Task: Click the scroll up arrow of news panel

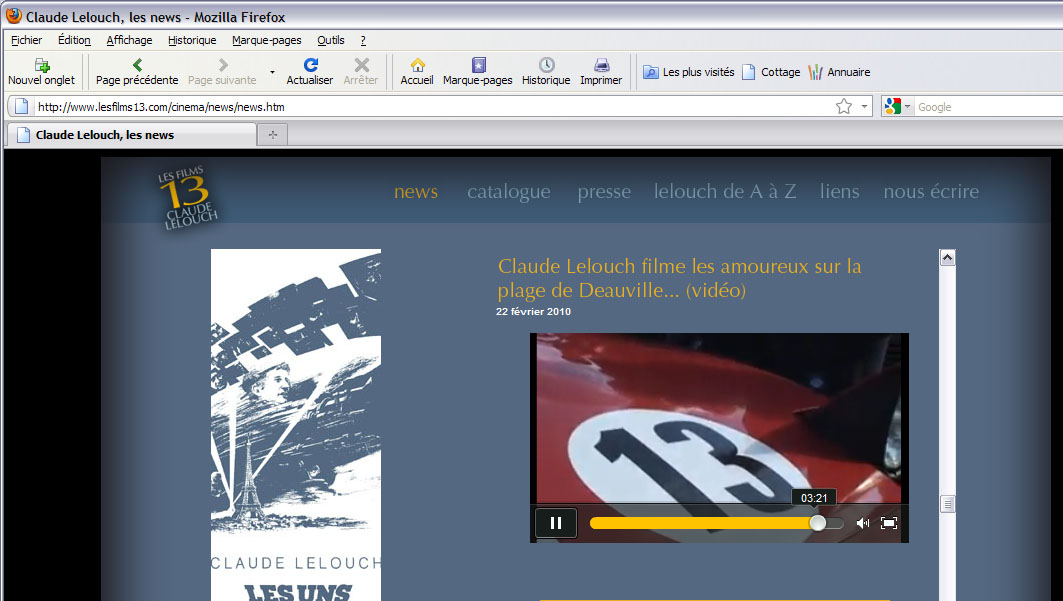Action: [x=947, y=257]
